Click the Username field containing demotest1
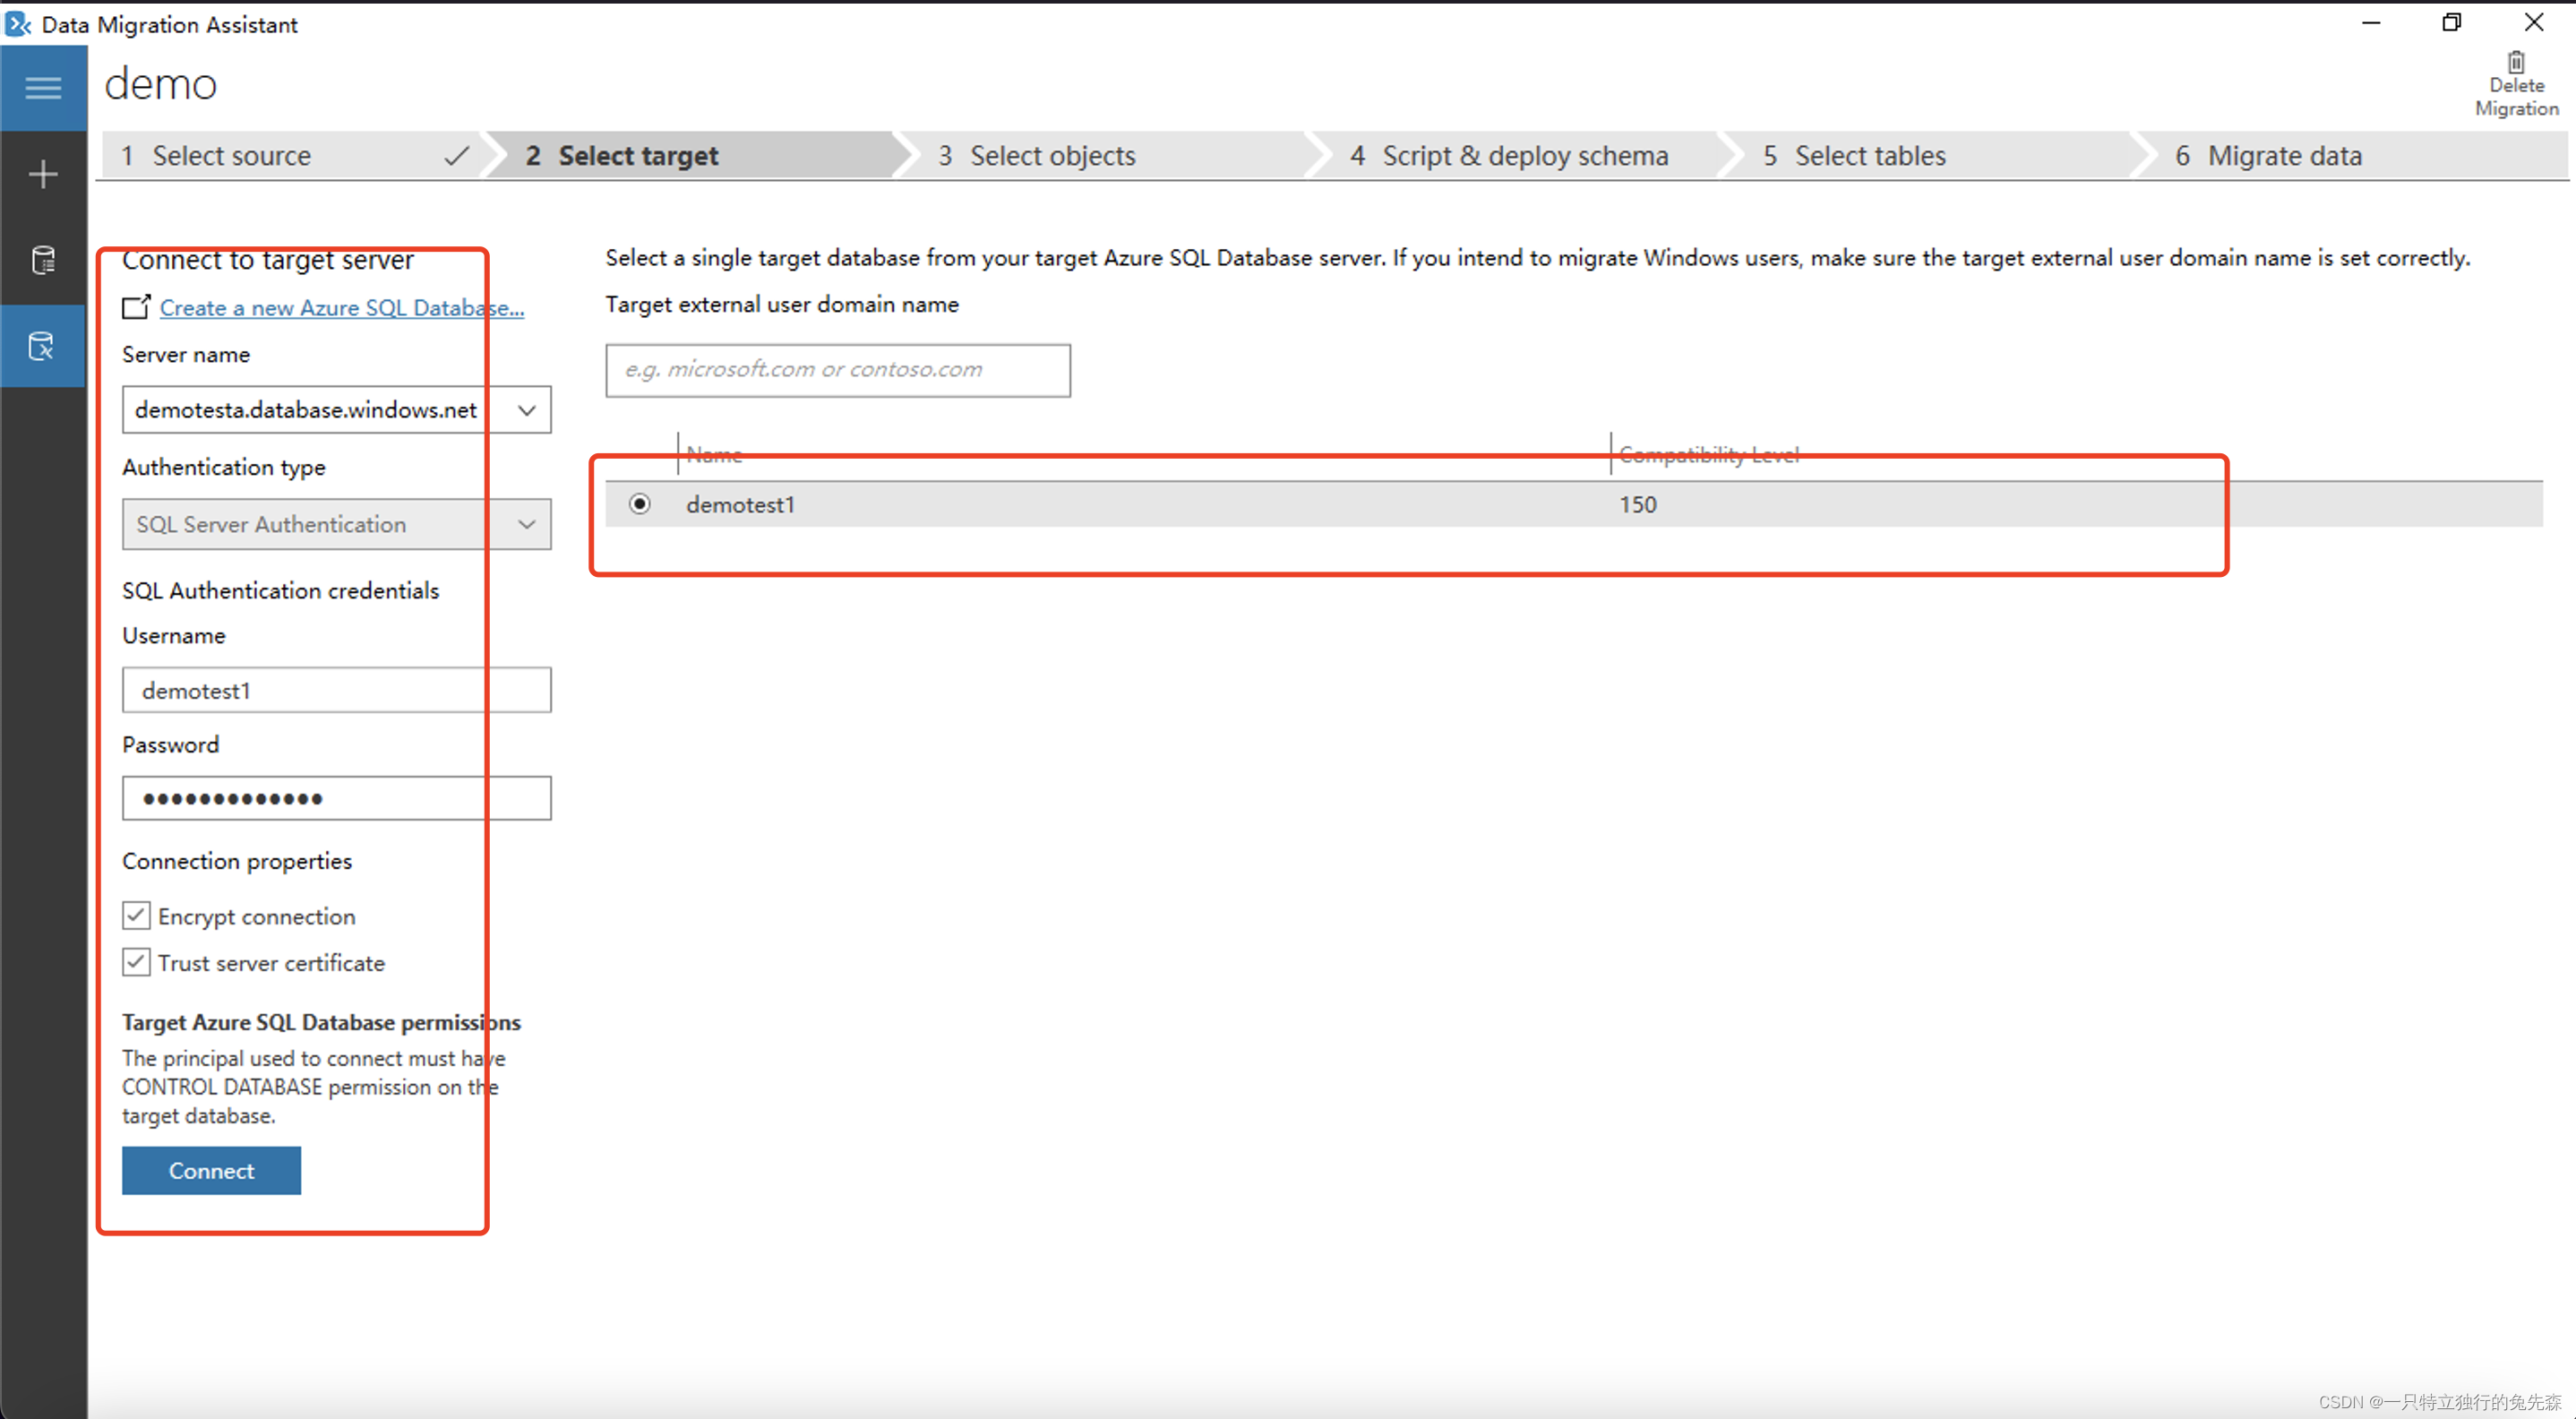 [337, 690]
